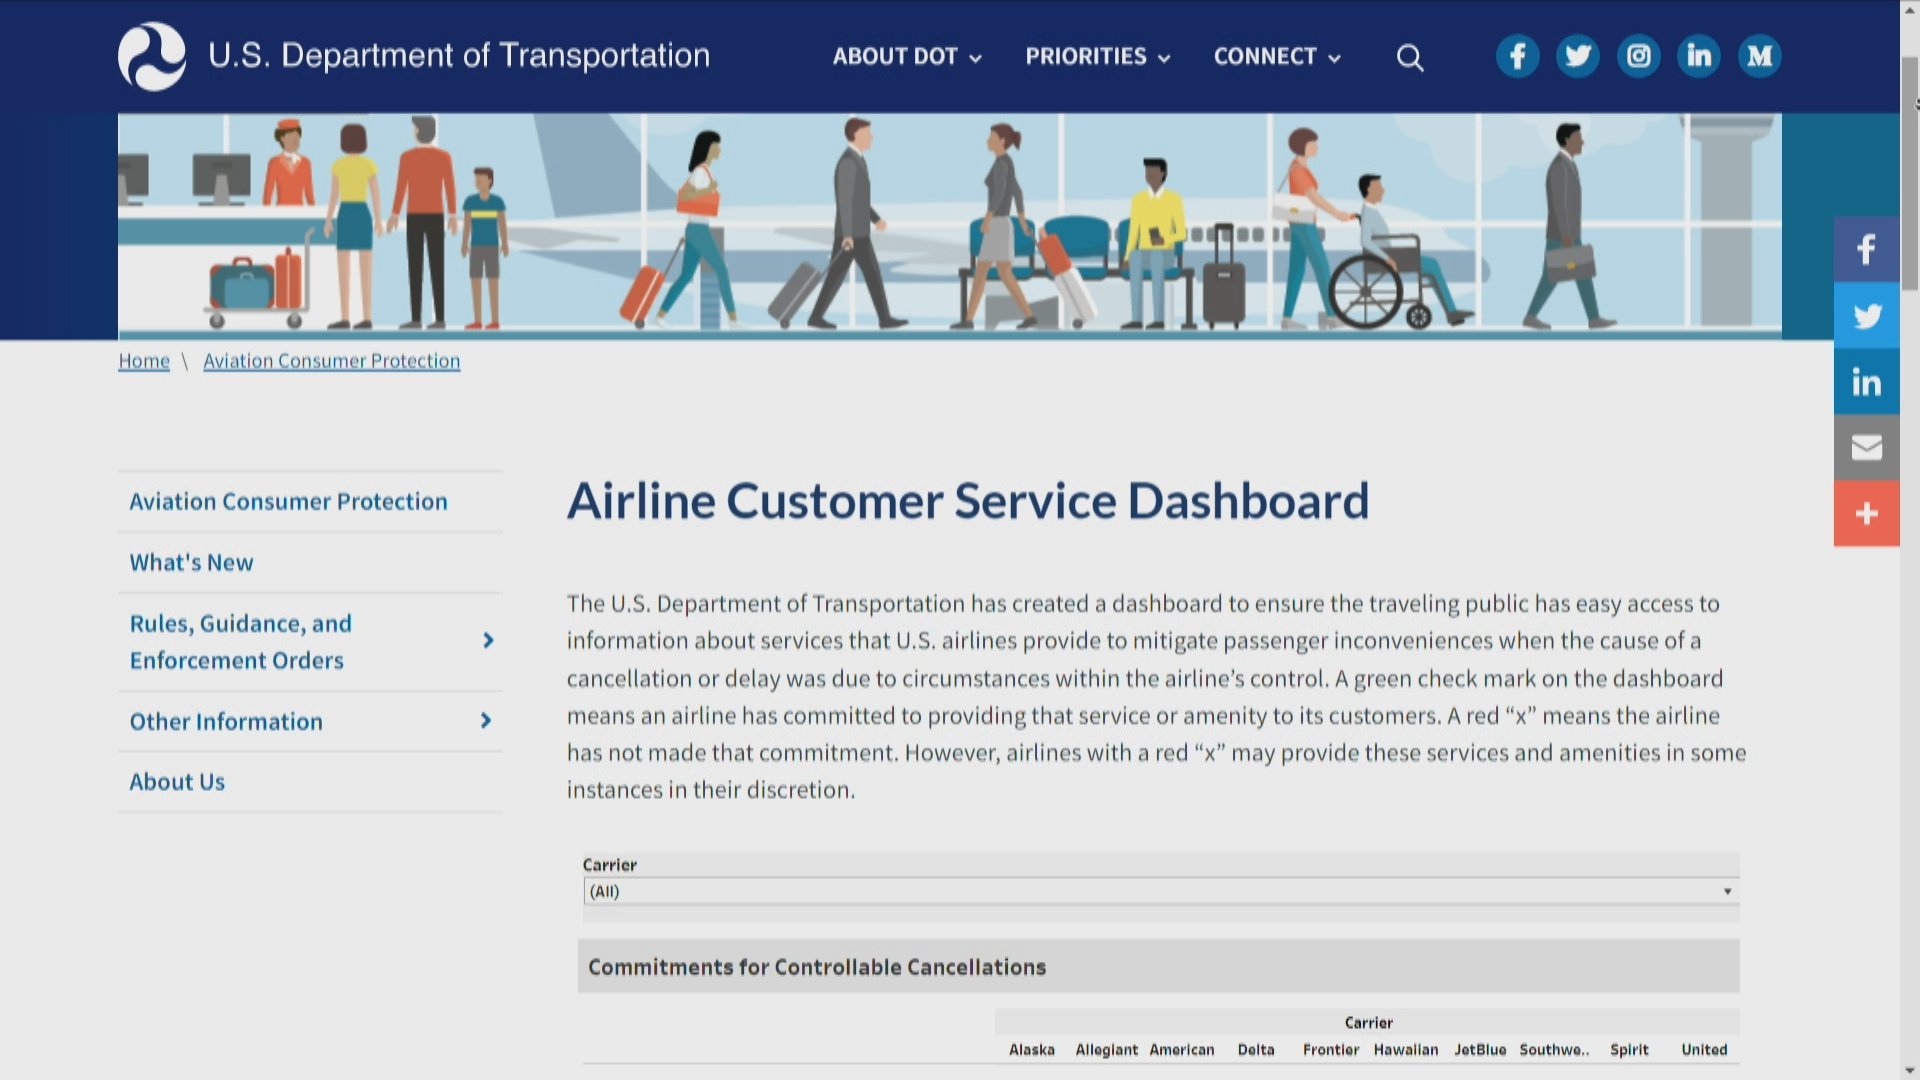Click the Carrier dropdown arrow
This screenshot has width=1920, height=1080.
(1727, 891)
